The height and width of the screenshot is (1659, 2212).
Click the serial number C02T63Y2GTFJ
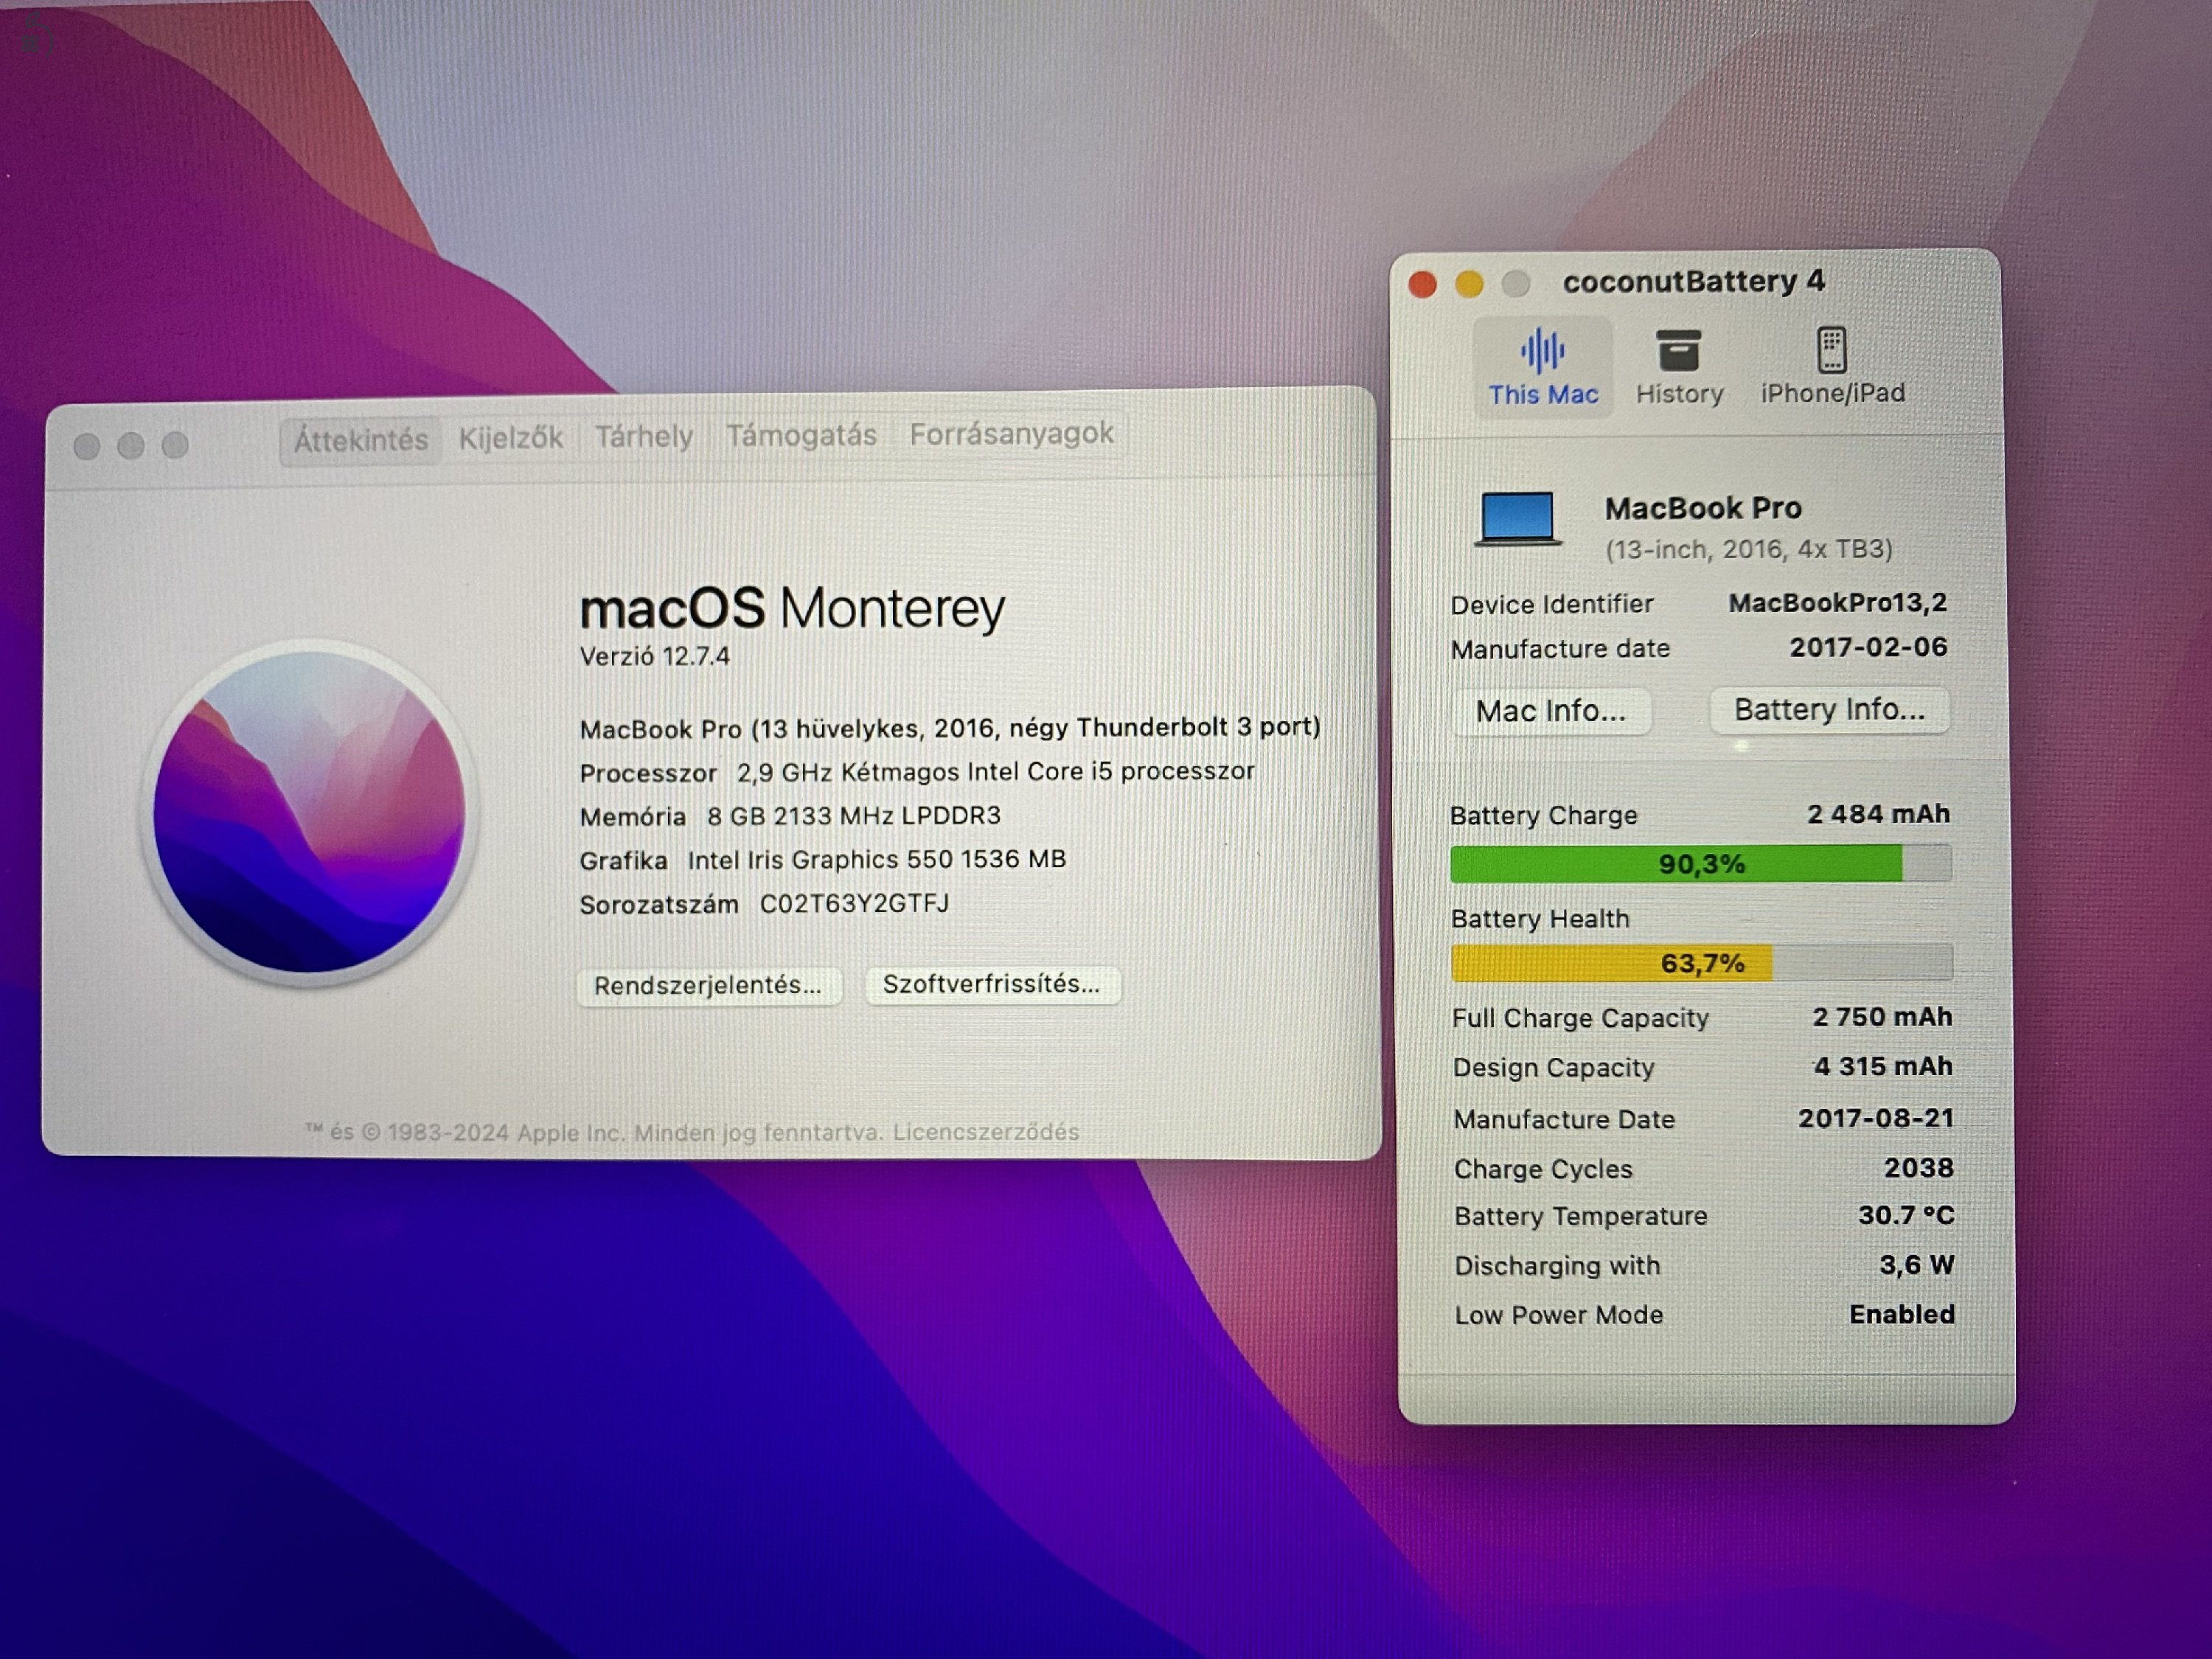pyautogui.click(x=854, y=904)
